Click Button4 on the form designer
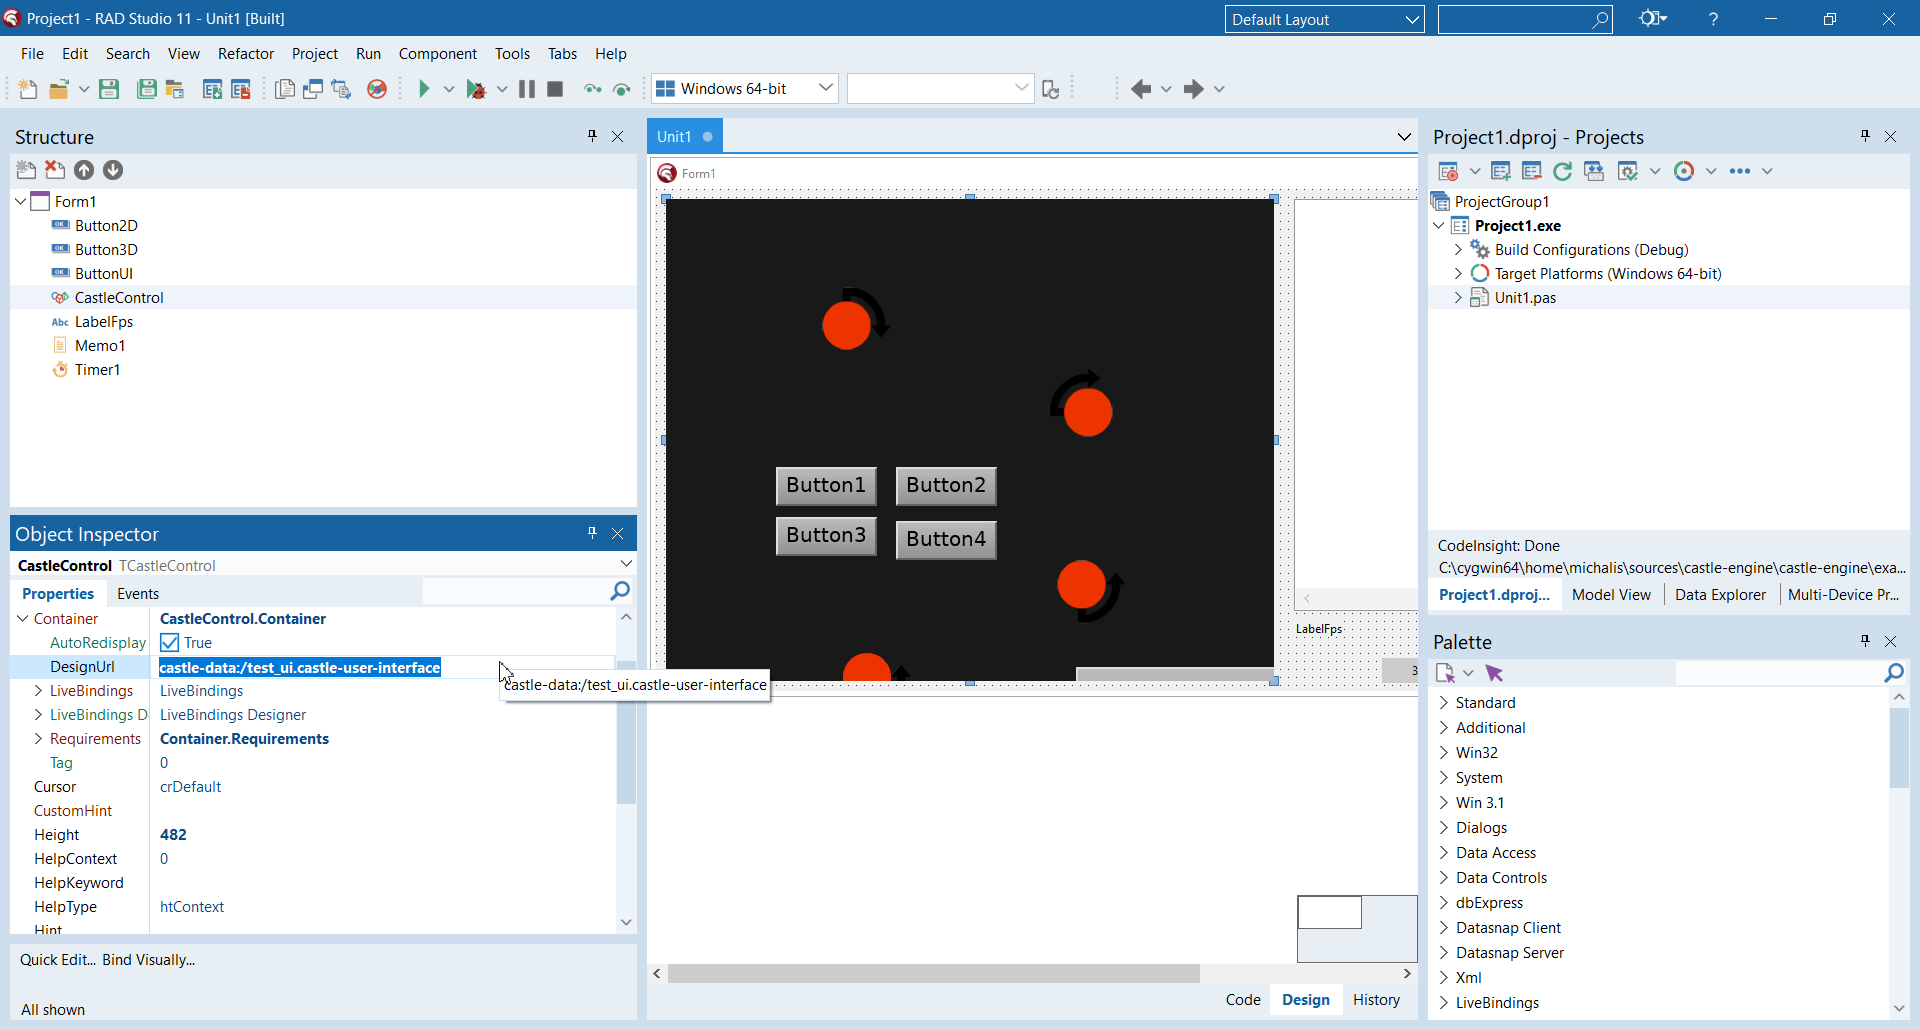Image resolution: width=1920 pixels, height=1030 pixels. click(944, 539)
